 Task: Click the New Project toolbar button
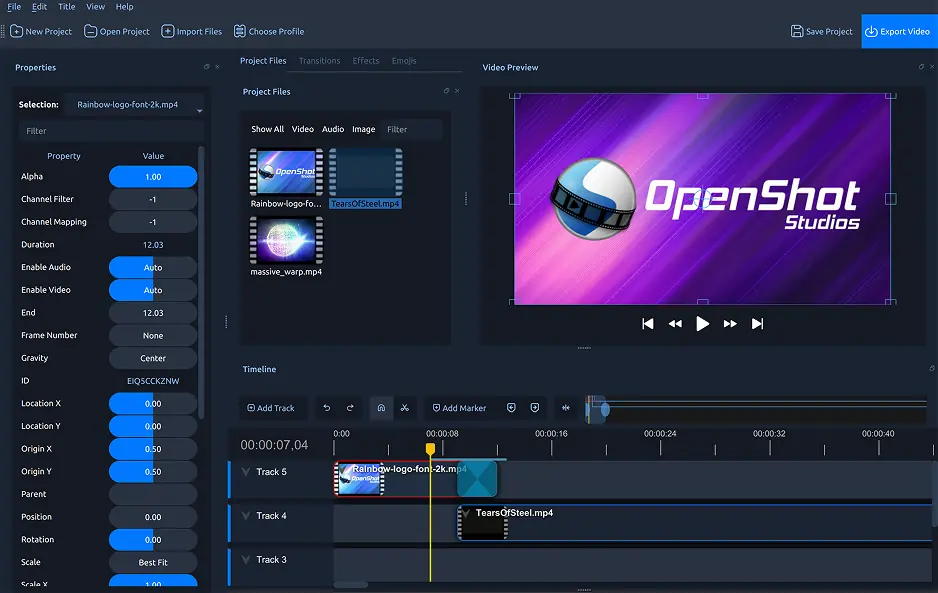(x=41, y=31)
